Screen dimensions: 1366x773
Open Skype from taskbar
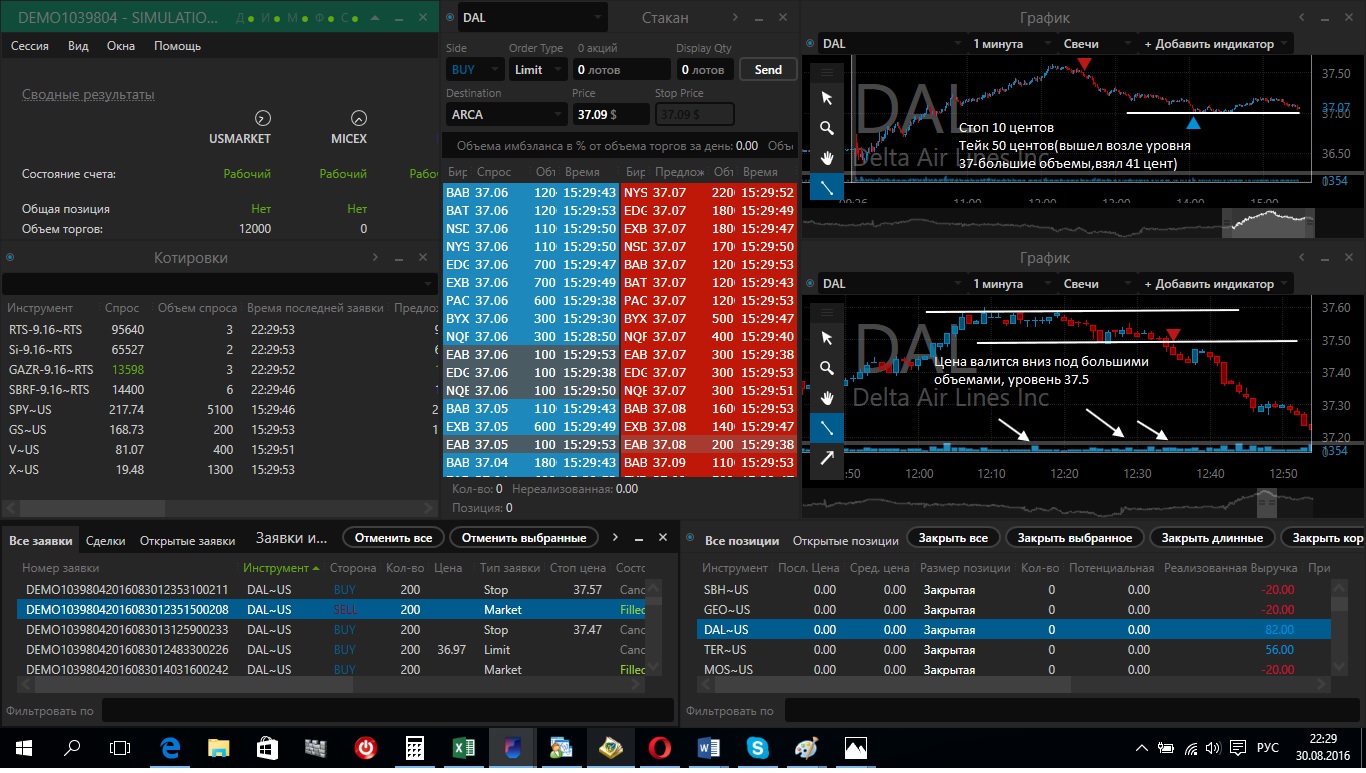click(x=757, y=748)
